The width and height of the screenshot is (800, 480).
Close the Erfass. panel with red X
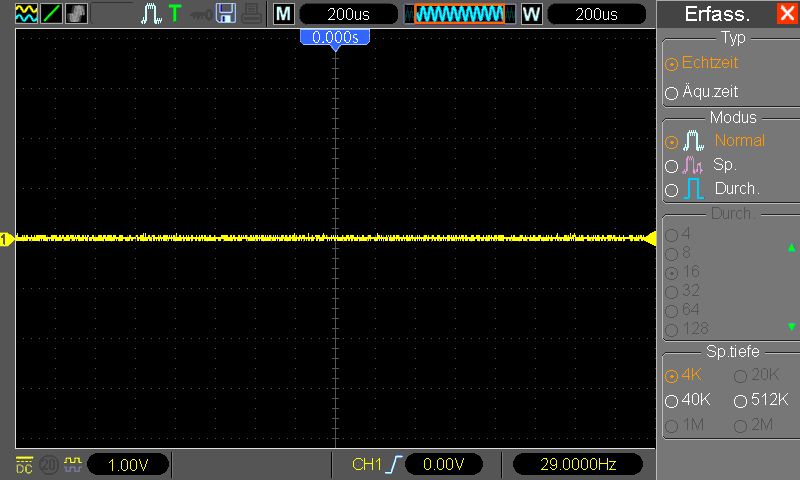pyautogui.click(x=787, y=13)
